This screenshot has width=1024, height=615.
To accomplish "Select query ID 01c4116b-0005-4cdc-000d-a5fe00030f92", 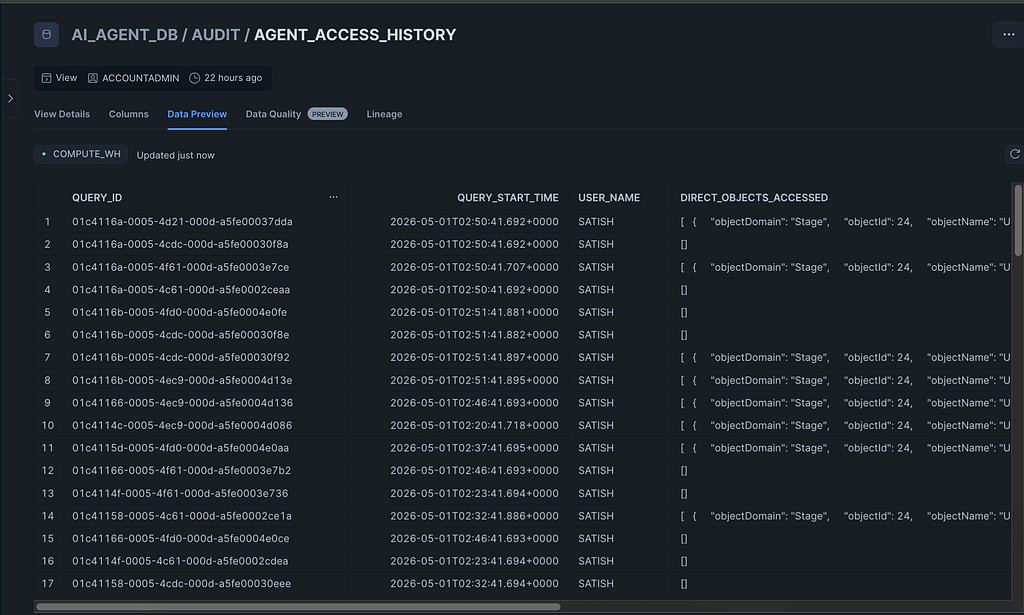I will pos(181,358).
